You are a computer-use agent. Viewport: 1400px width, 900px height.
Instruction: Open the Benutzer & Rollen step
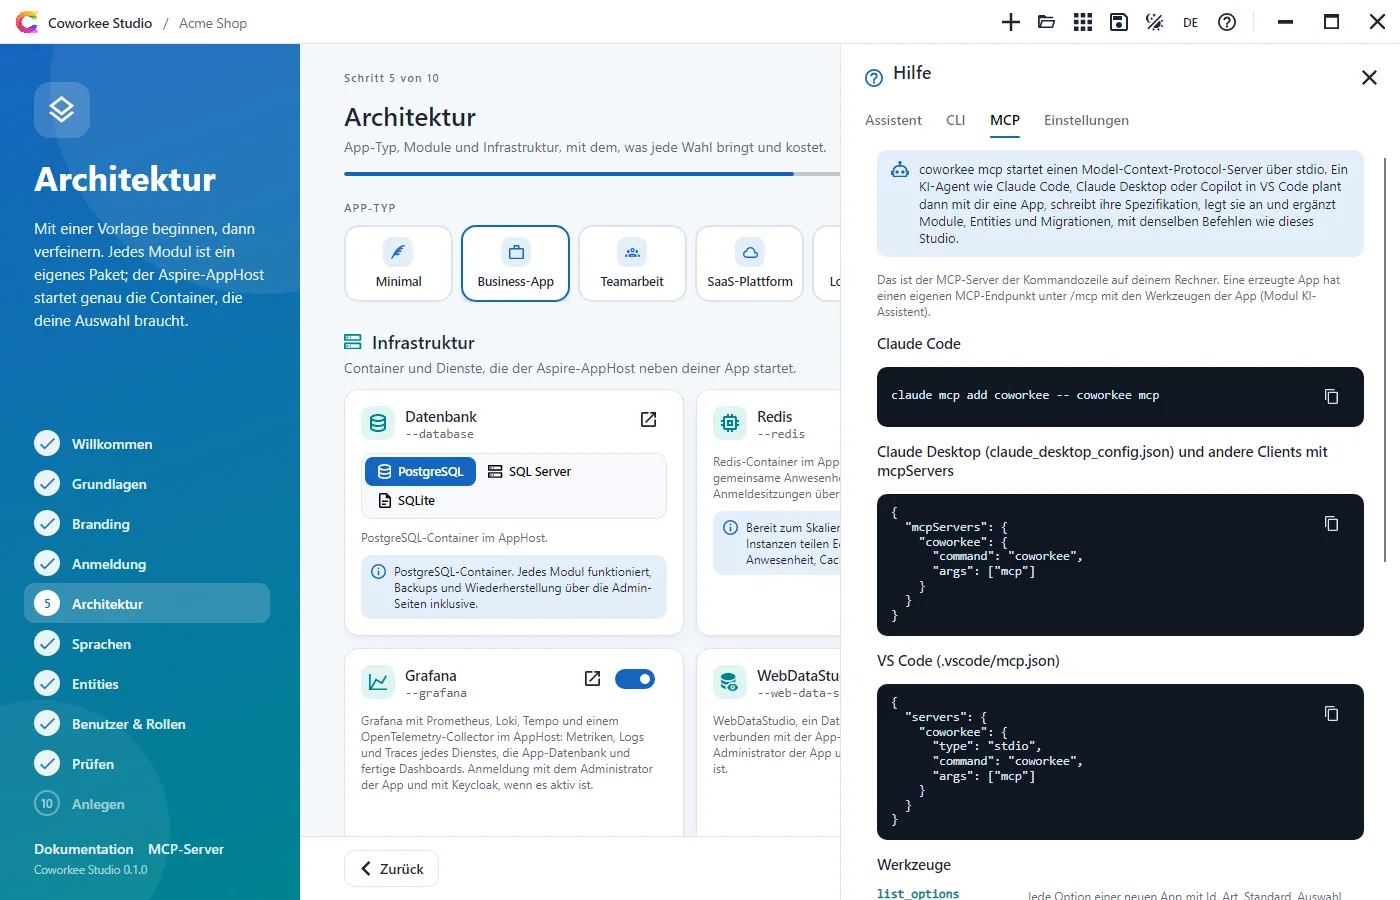tap(147, 724)
